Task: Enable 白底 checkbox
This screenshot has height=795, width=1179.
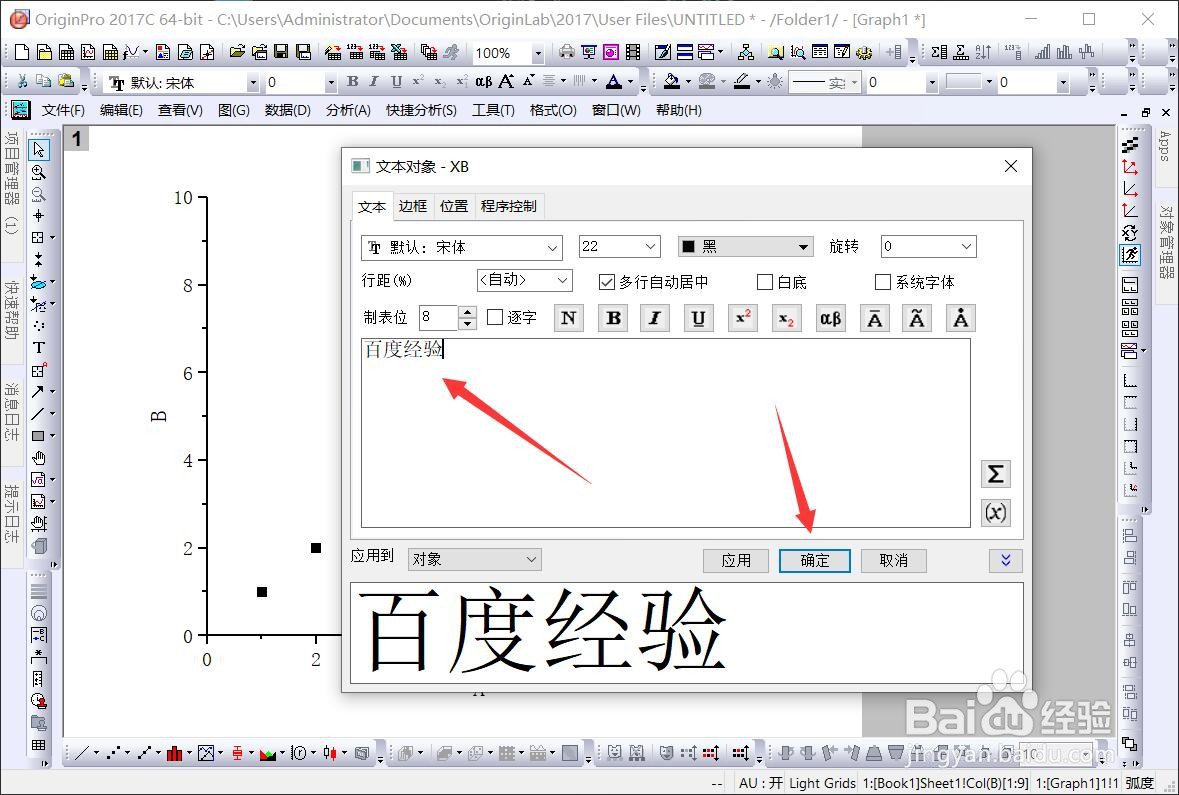Action: click(x=765, y=282)
